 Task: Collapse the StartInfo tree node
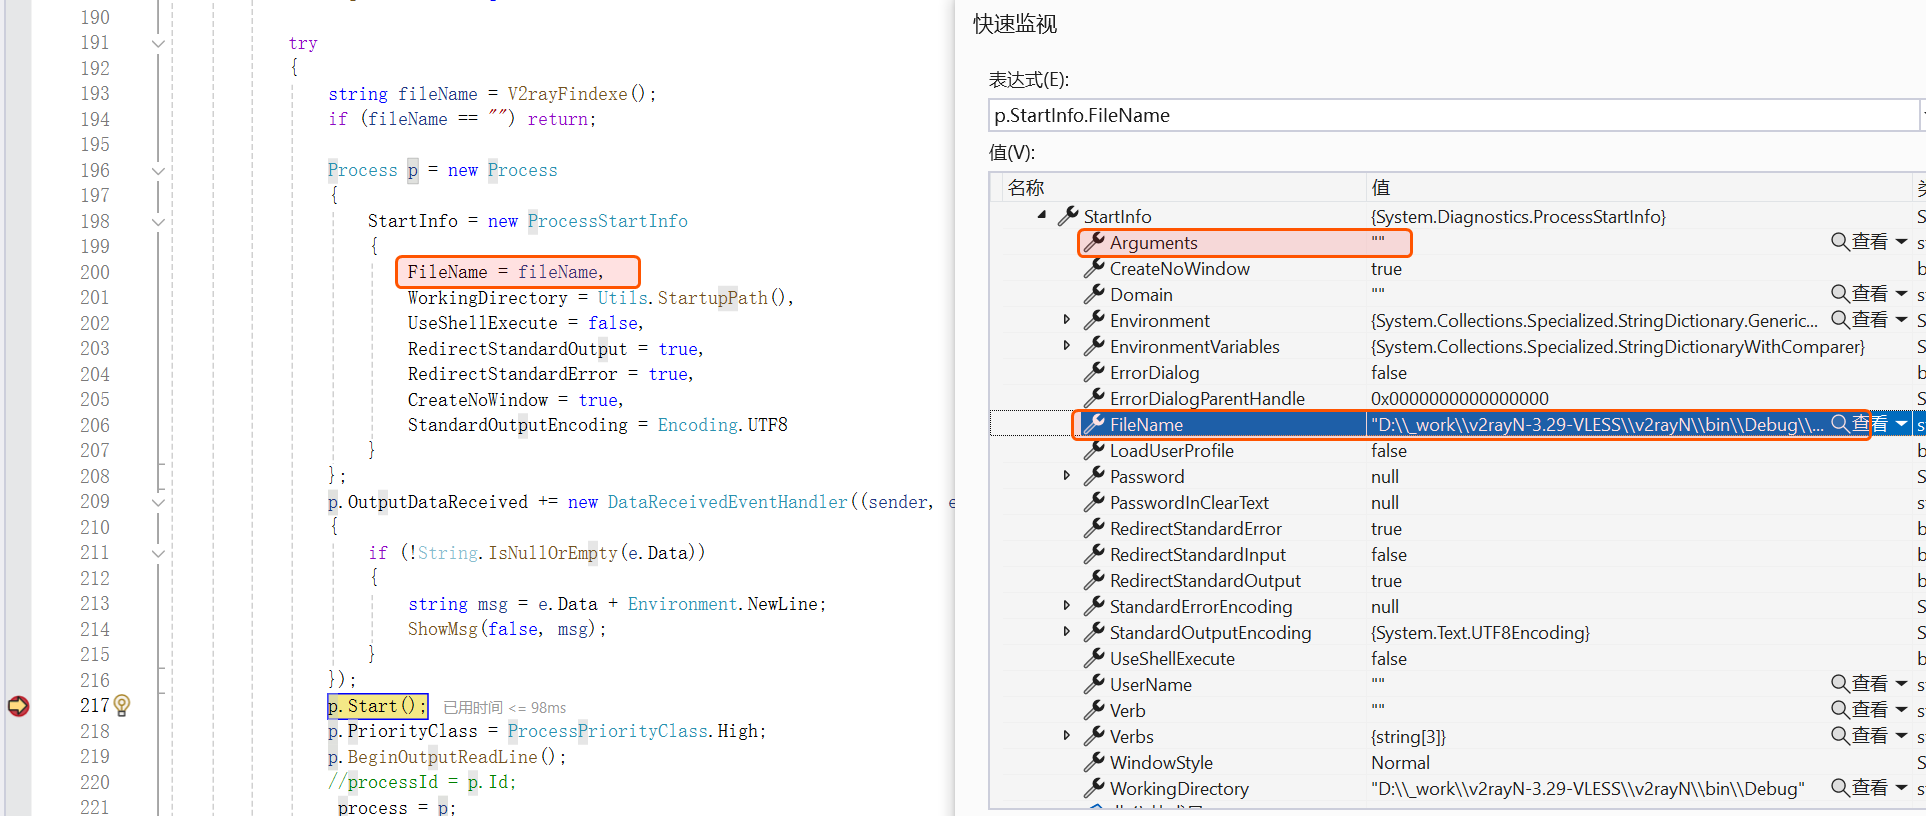click(x=1042, y=216)
